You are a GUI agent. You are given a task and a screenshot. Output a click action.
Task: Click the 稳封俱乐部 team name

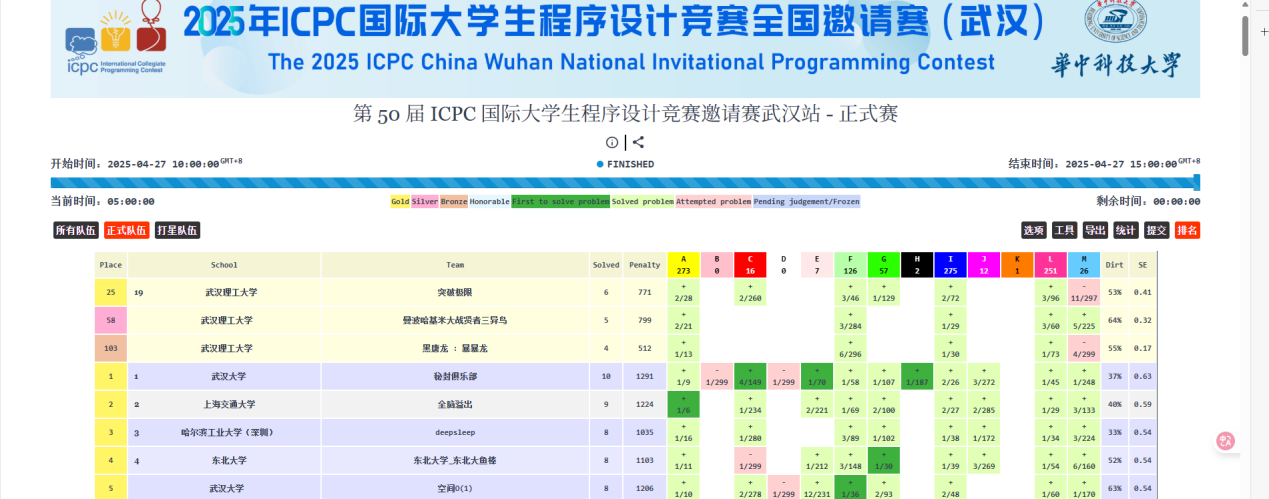(455, 376)
